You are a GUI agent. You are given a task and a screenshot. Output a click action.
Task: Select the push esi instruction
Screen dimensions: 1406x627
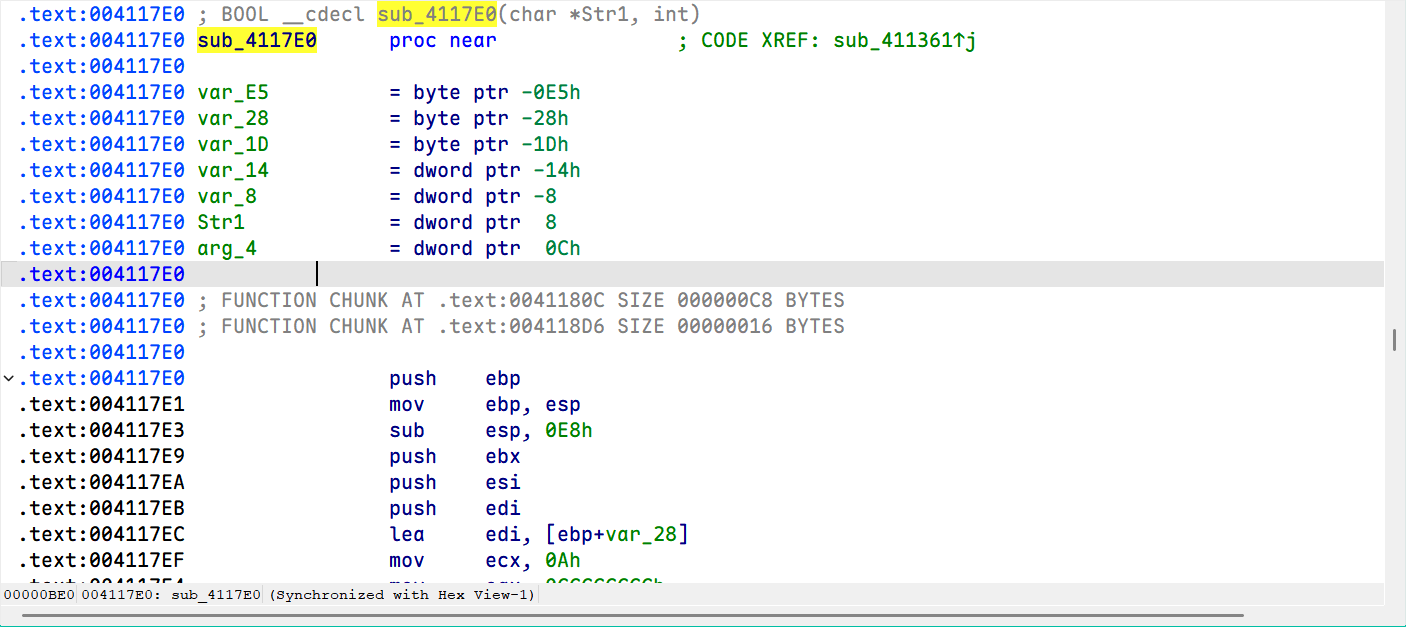tap(455, 483)
